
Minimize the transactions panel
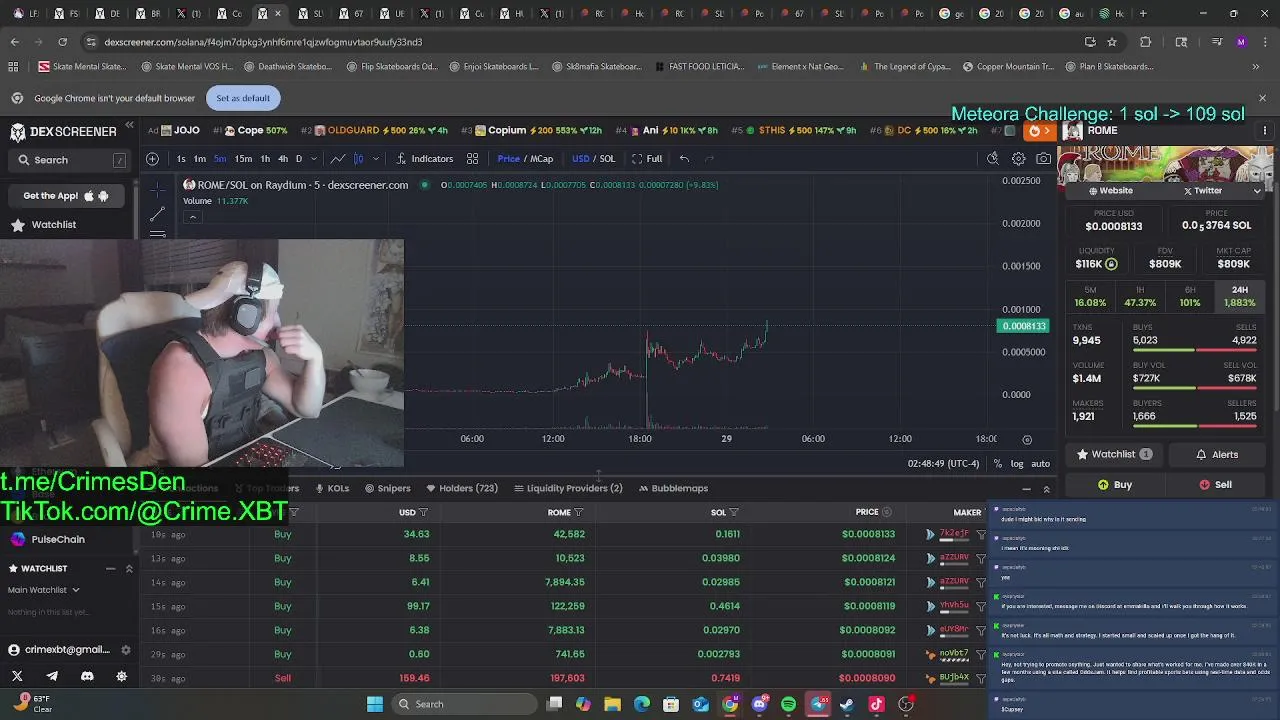pyautogui.click(x=1026, y=489)
